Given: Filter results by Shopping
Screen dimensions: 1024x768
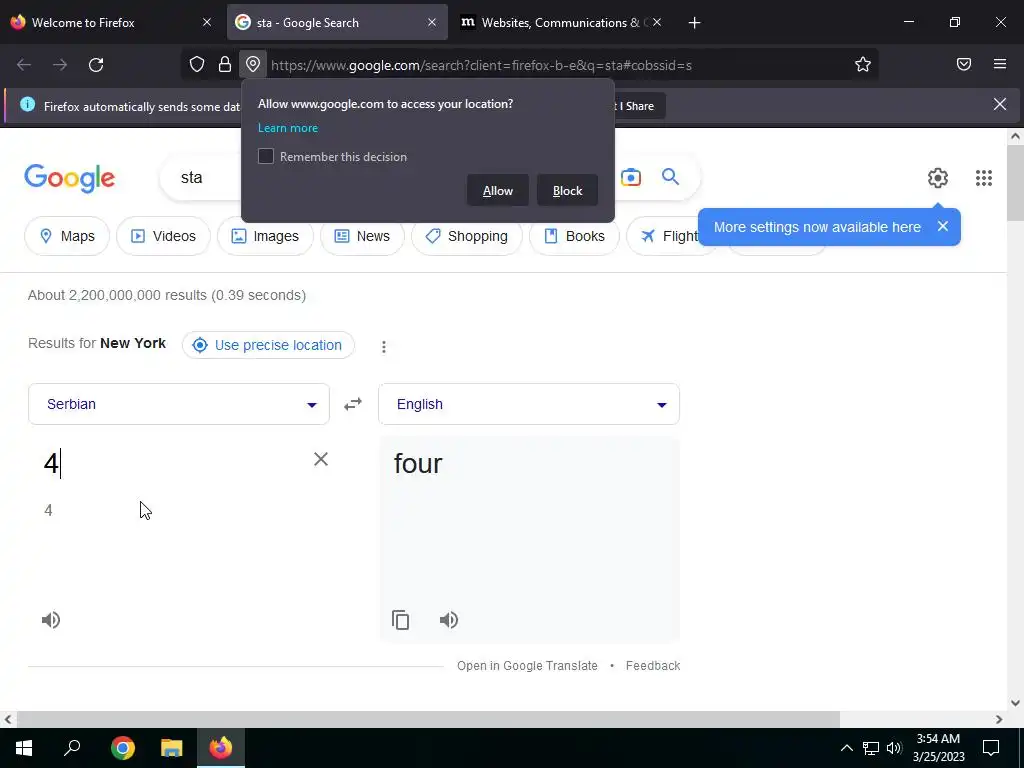Looking at the screenshot, I should tap(466, 236).
